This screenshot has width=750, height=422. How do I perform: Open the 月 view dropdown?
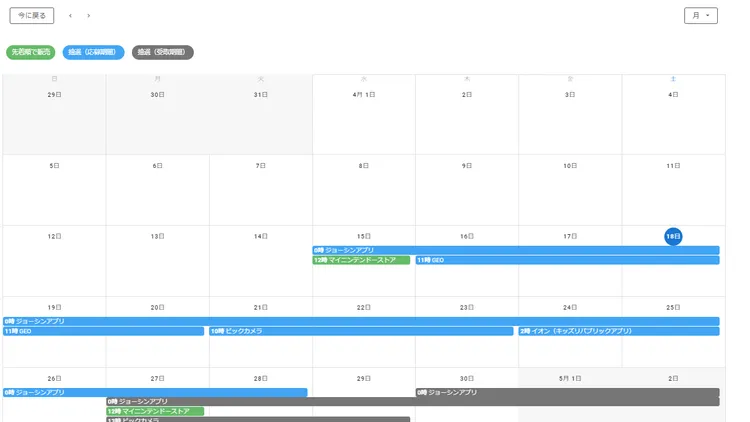[701, 15]
